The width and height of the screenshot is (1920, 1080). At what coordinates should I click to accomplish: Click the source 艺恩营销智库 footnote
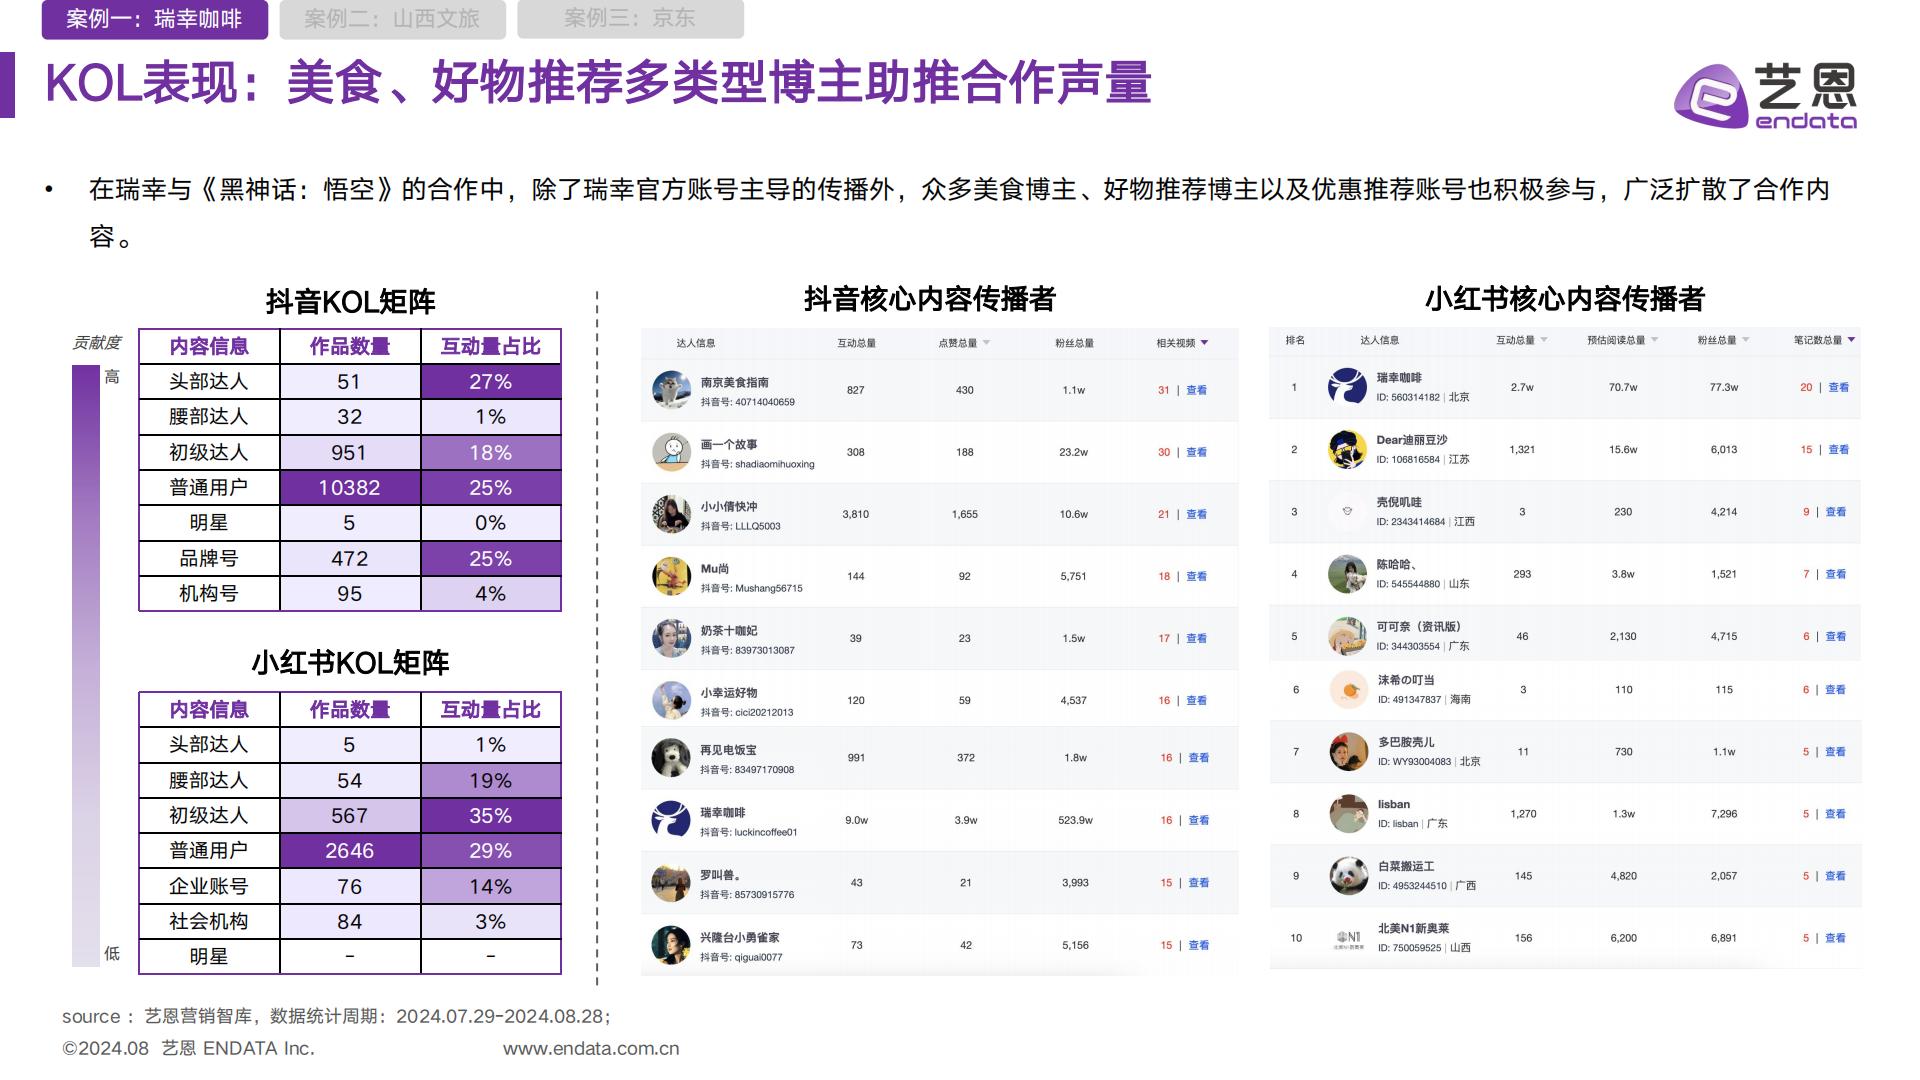click(x=335, y=1016)
